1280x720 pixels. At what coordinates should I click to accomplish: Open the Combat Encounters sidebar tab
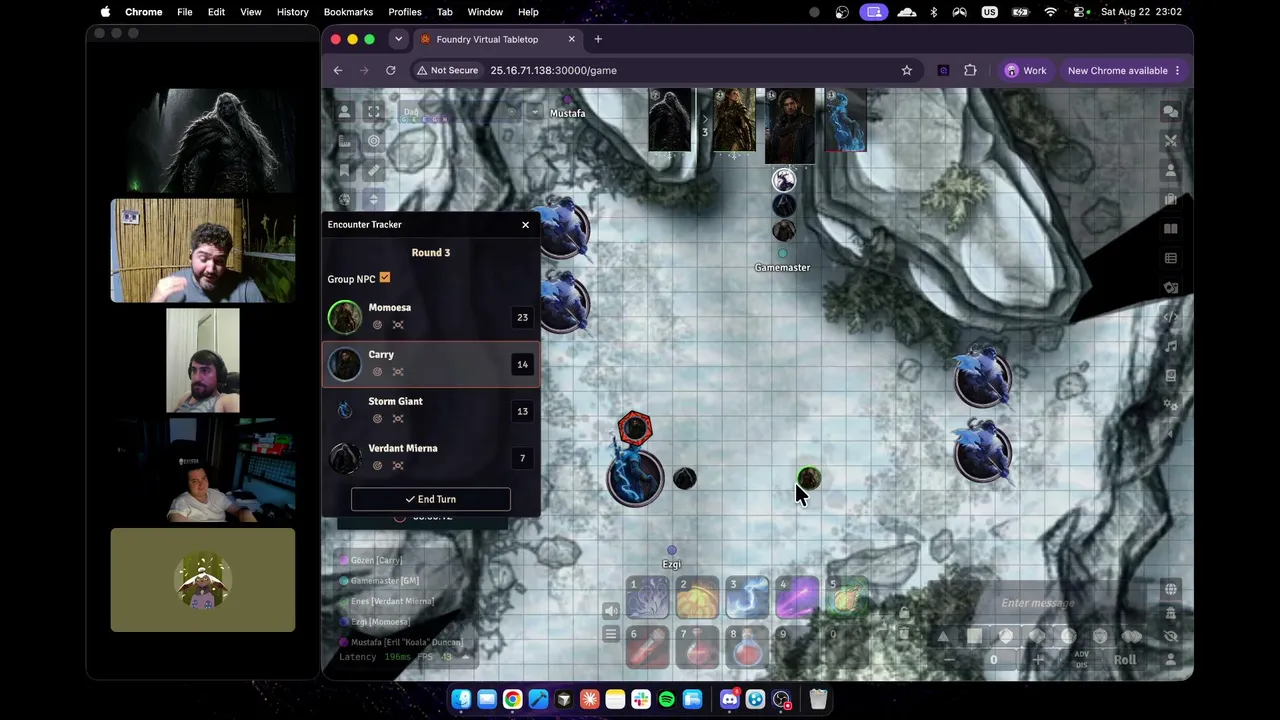tap(1170, 141)
